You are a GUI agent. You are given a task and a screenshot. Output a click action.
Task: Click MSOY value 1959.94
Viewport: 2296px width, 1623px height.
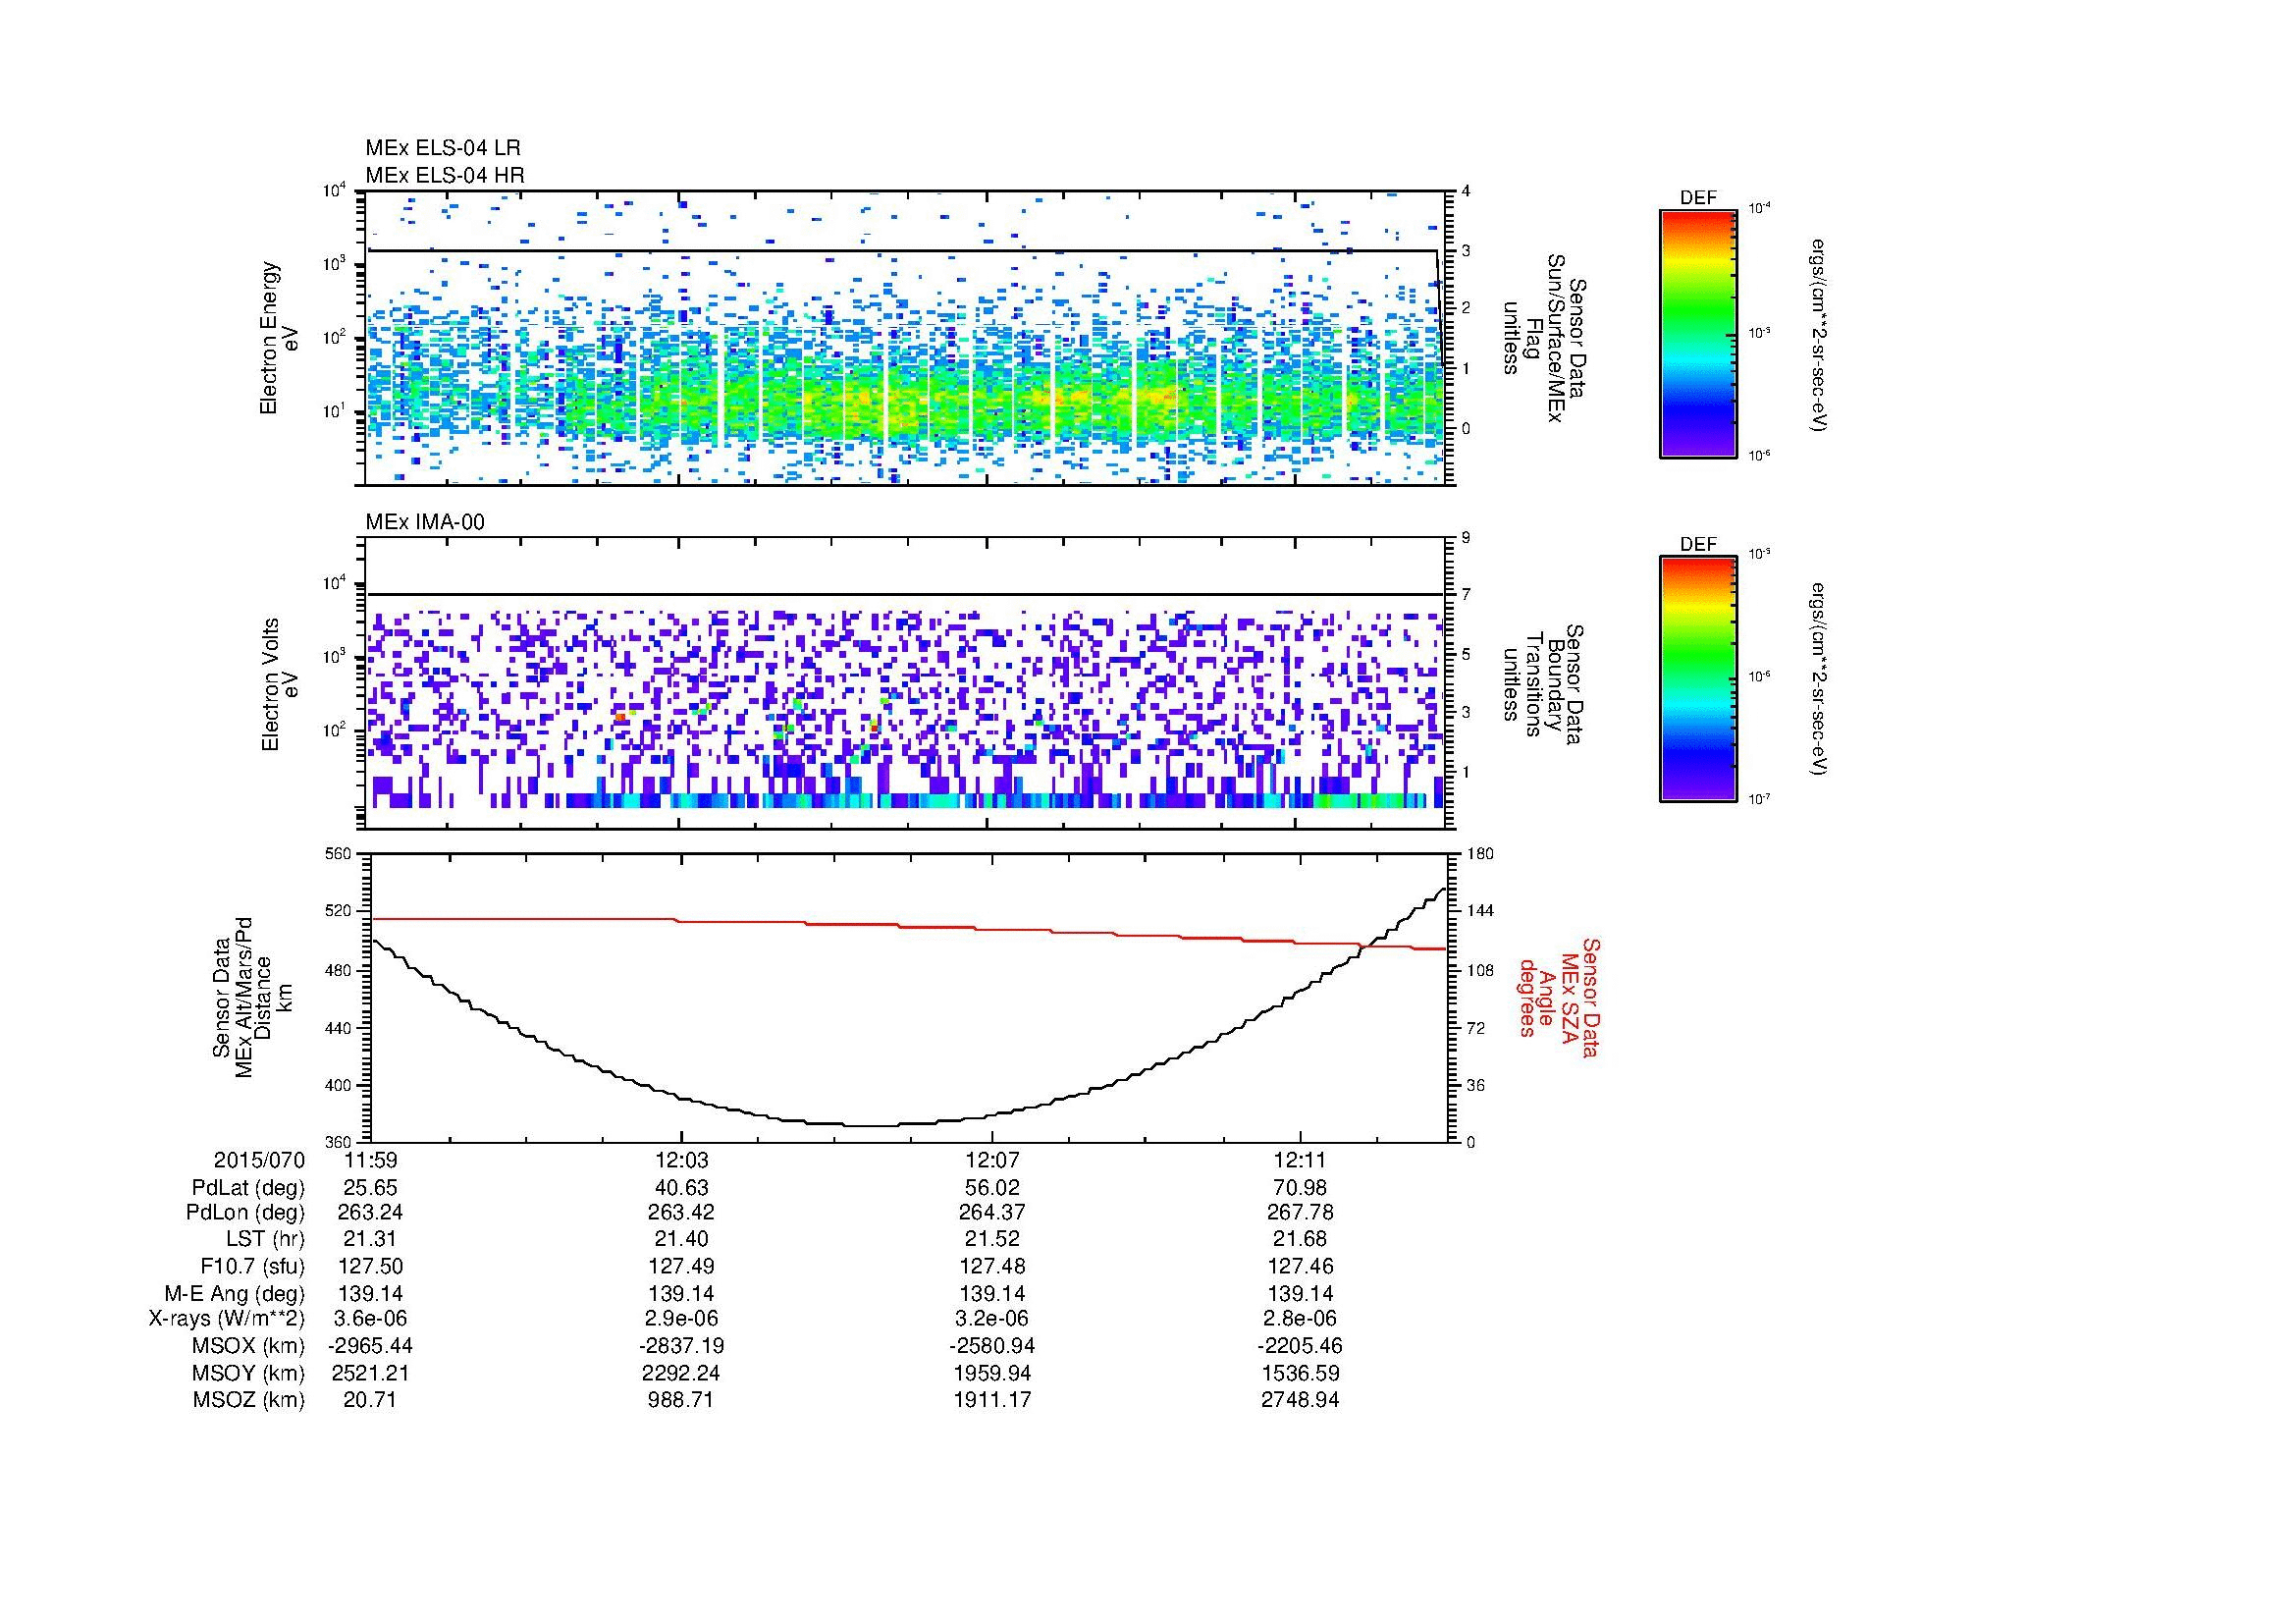pyautogui.click(x=991, y=1373)
